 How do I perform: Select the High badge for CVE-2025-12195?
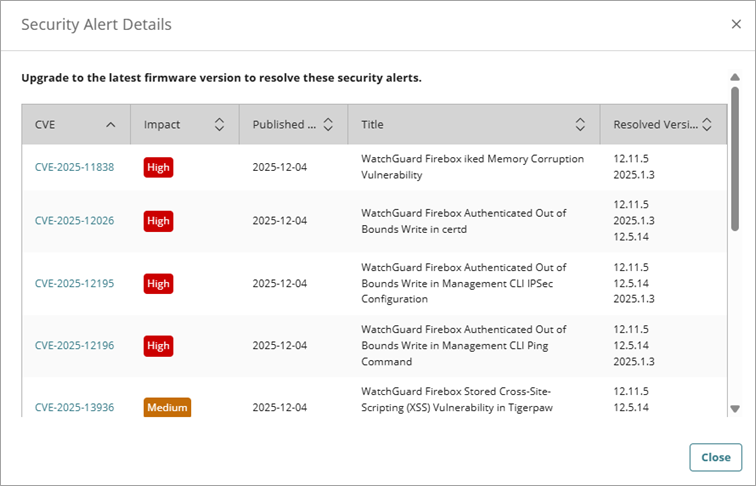coord(158,284)
